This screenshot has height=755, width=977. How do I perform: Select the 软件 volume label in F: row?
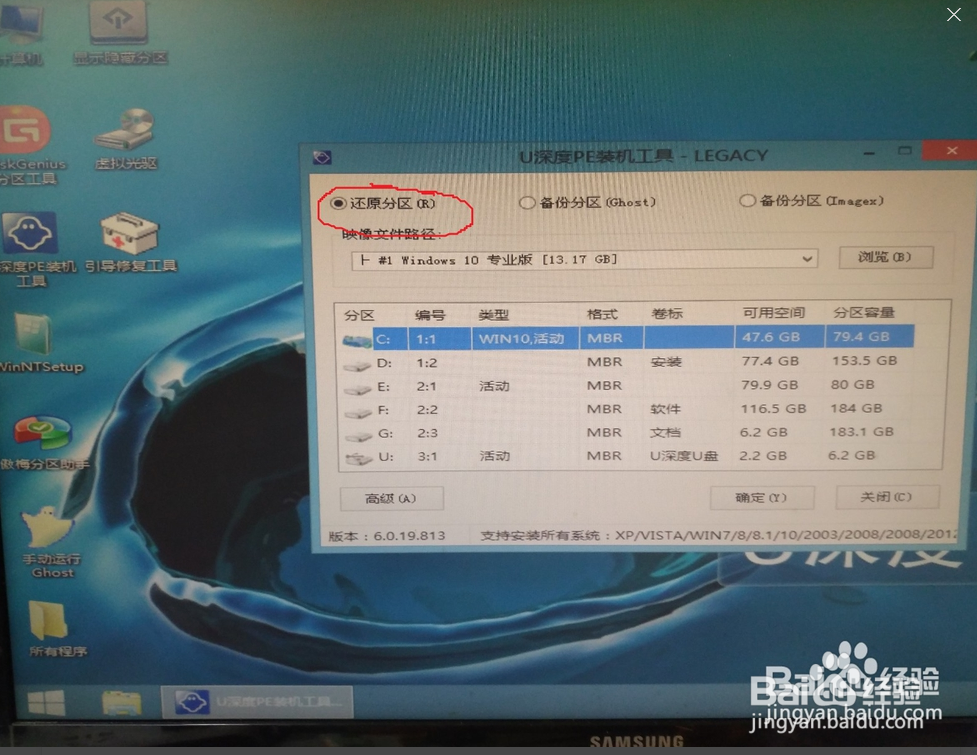point(665,409)
